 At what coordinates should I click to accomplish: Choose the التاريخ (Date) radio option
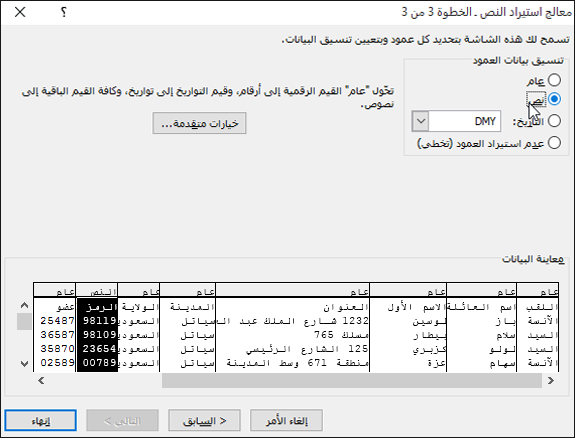(554, 121)
